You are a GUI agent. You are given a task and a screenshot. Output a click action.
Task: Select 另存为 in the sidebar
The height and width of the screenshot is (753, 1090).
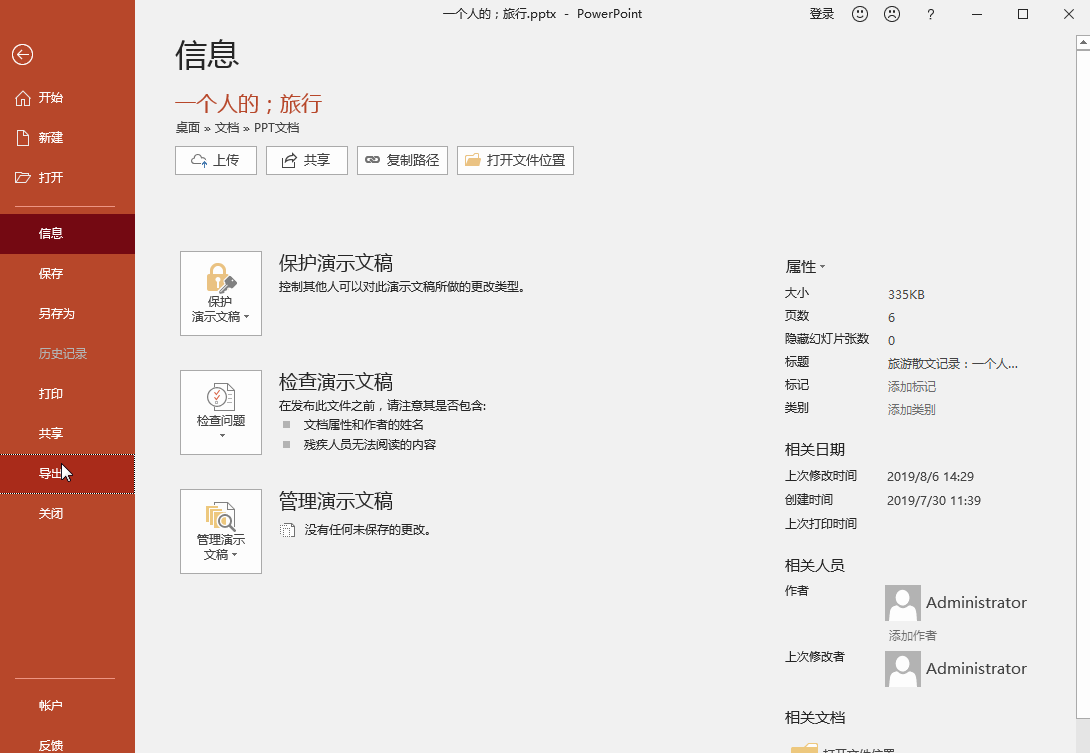click(x=57, y=313)
